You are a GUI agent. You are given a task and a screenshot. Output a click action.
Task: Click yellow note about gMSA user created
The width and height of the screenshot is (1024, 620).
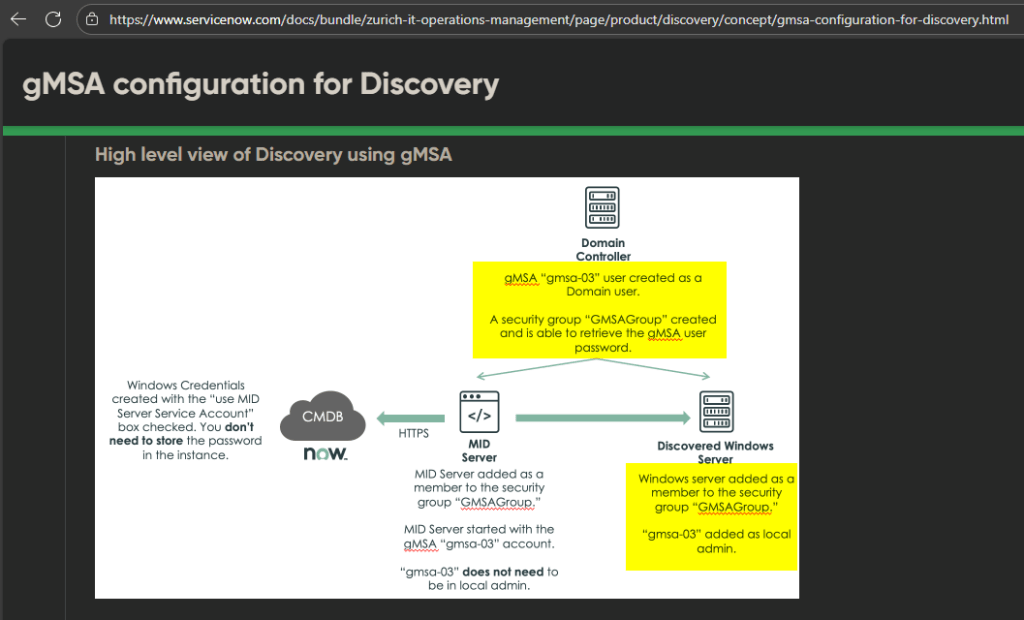pyautogui.click(x=602, y=309)
